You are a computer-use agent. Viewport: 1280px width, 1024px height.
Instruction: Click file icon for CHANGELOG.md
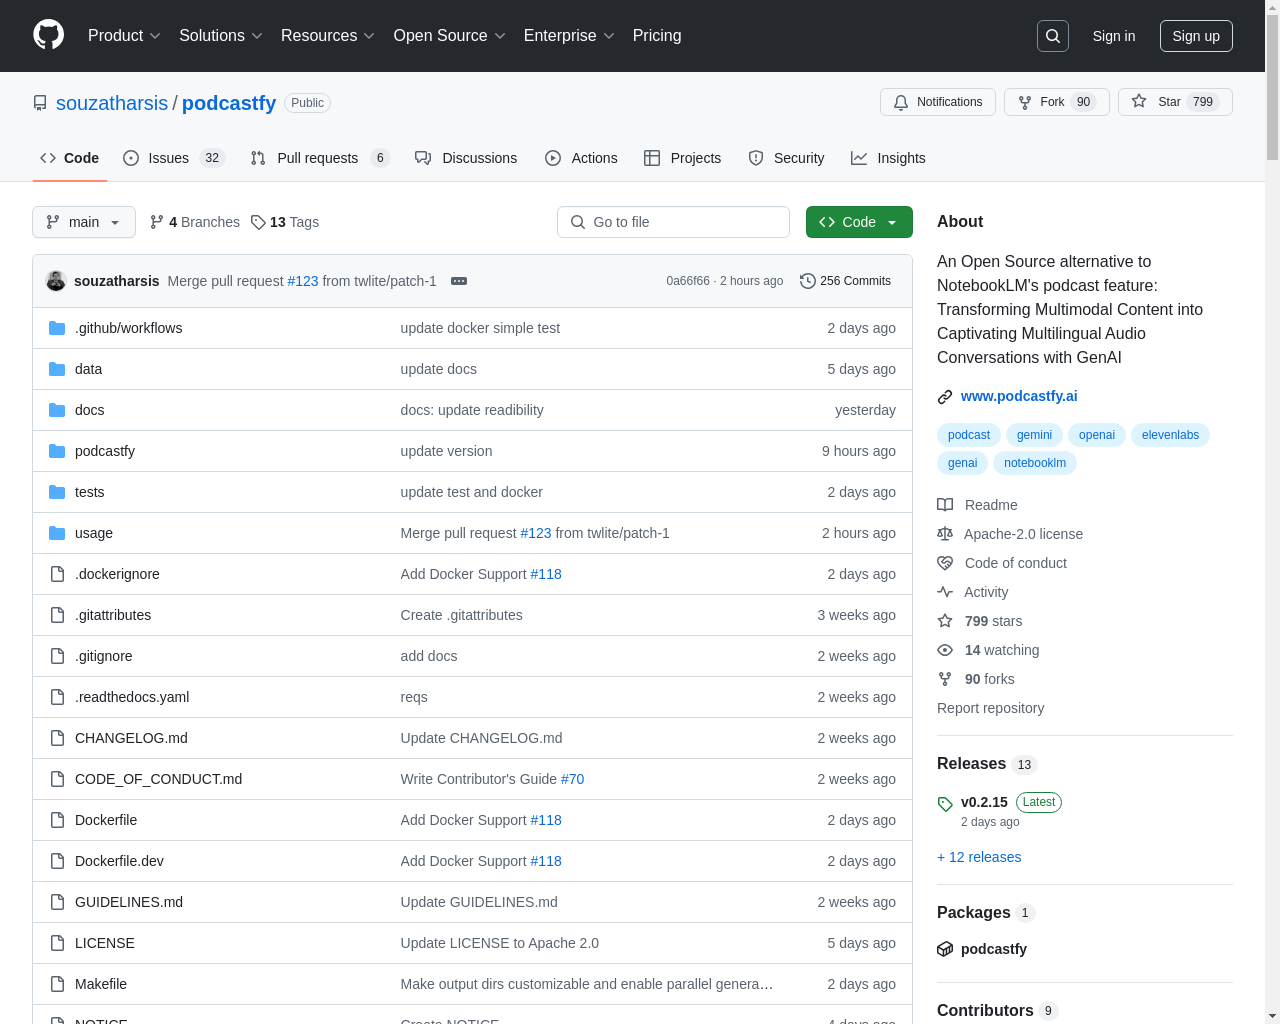point(57,738)
